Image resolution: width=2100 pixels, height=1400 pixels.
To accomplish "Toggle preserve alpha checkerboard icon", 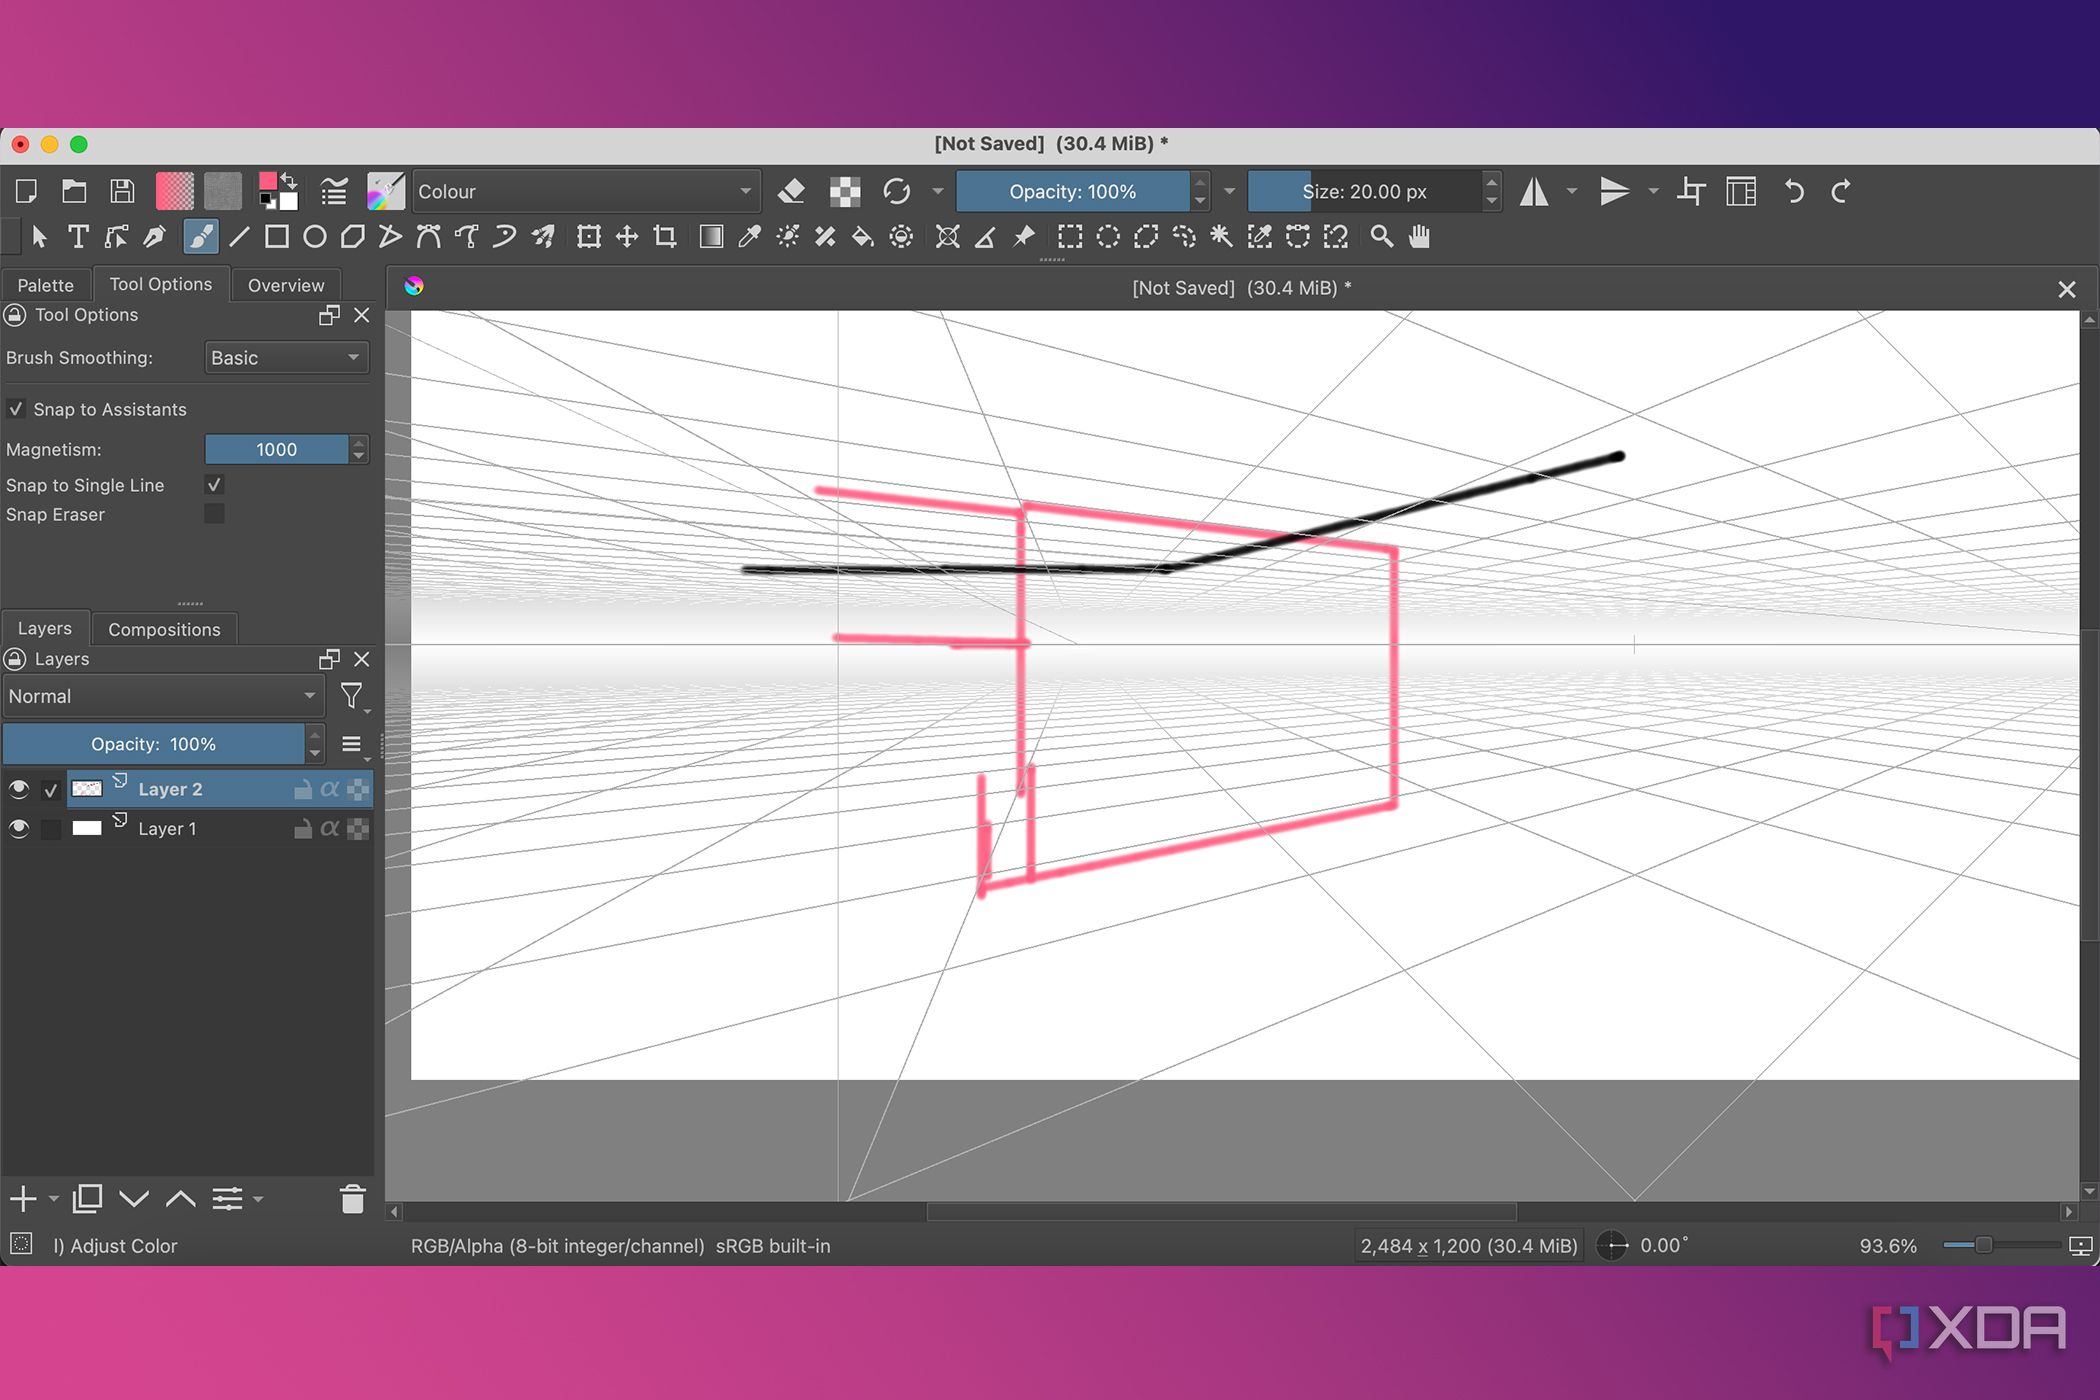I will [845, 191].
